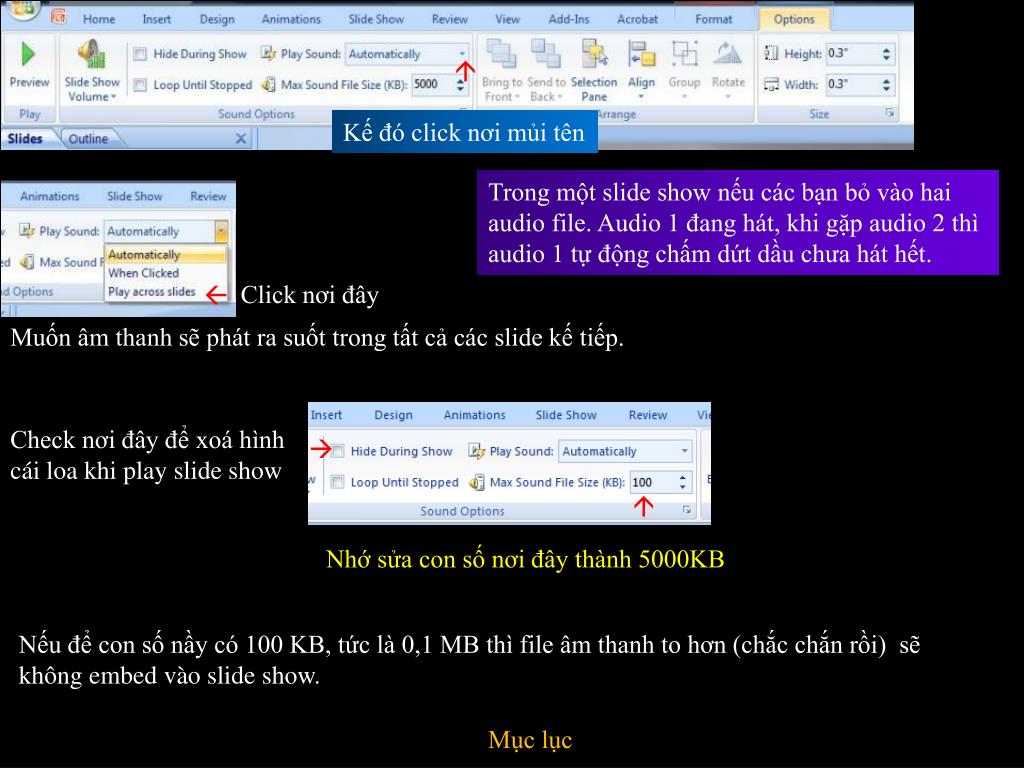Click the Height icon in Size group
1024x768 pixels.
click(771, 54)
